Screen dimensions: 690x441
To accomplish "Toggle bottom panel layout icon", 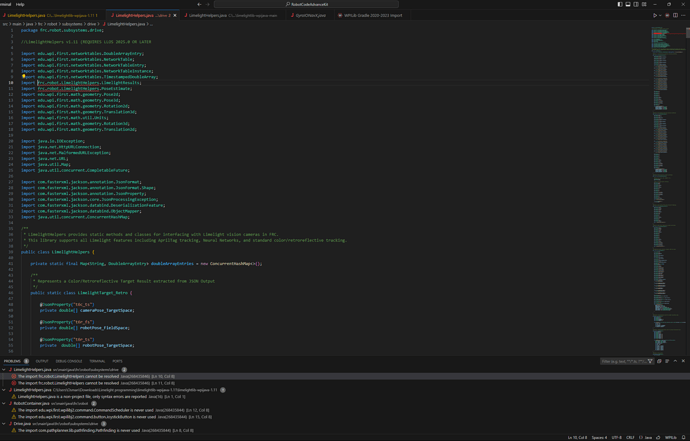I will [x=628, y=4].
